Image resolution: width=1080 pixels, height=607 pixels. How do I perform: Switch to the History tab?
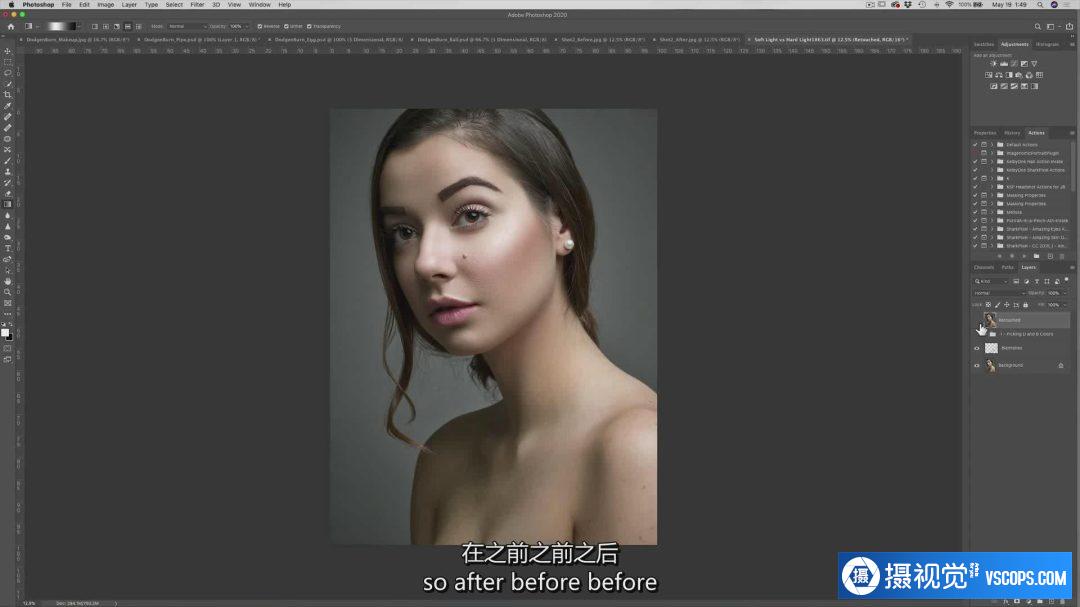[x=1012, y=133]
